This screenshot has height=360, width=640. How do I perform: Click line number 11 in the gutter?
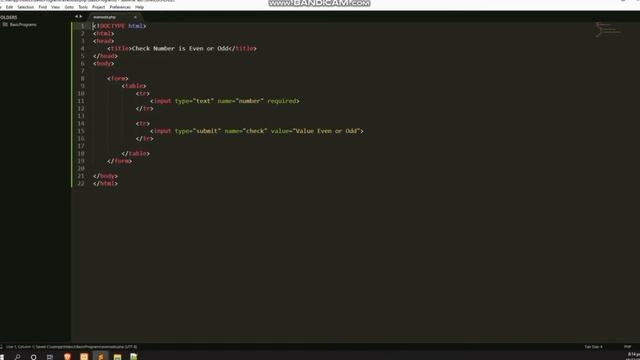point(81,101)
